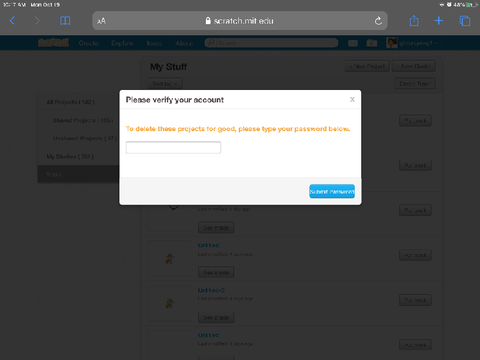
Task: See inside project modified a day ago
Action: point(216,228)
